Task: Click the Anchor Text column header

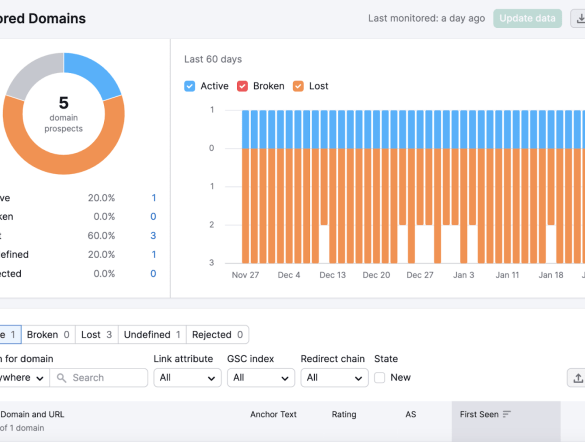Action: [273, 414]
